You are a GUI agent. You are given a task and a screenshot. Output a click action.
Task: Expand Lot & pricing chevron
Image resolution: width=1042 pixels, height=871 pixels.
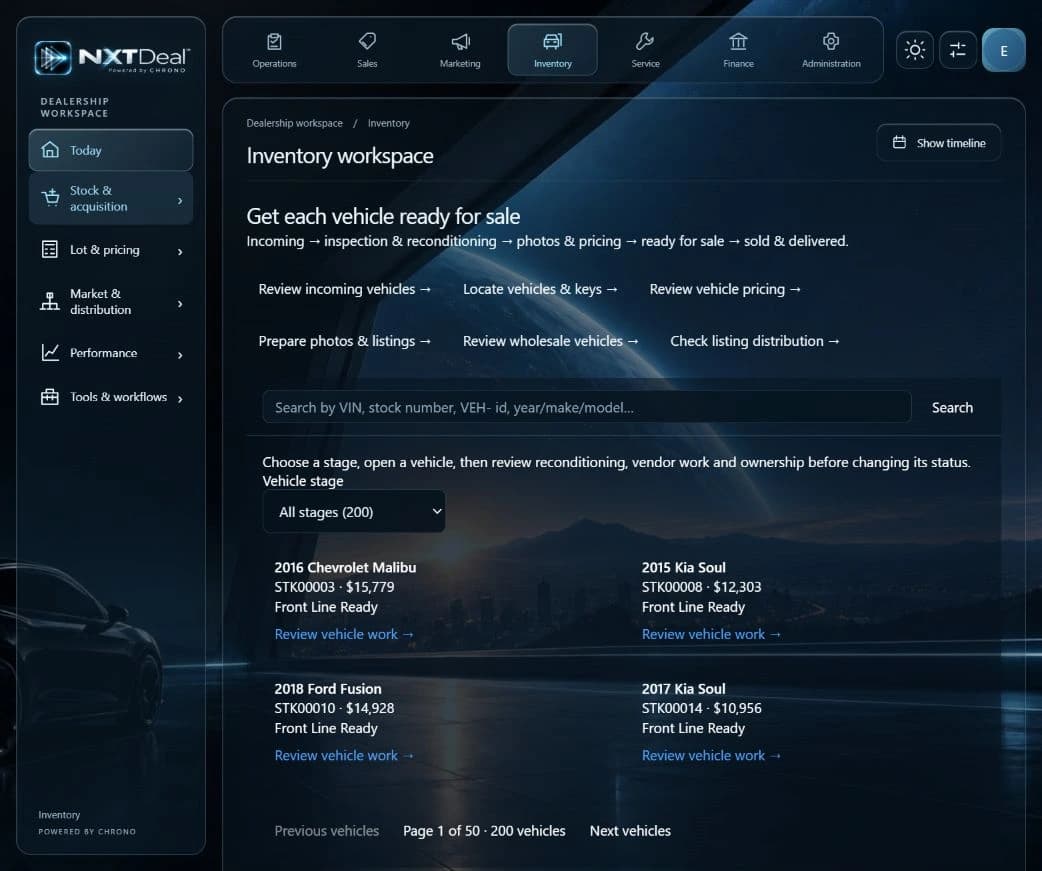click(179, 251)
